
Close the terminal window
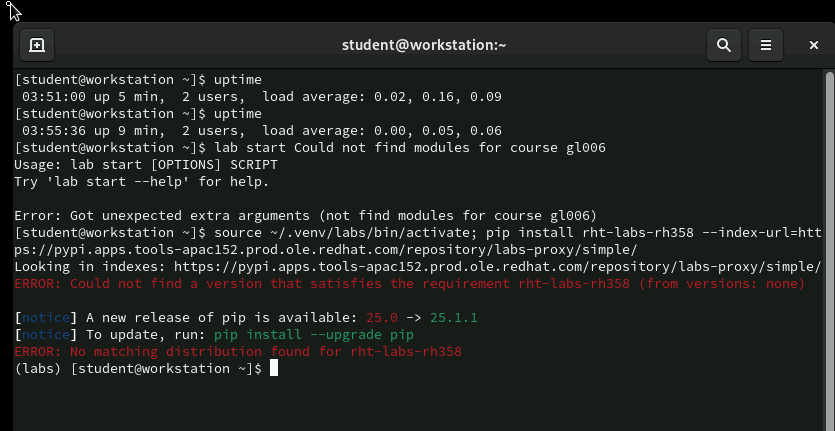pyautogui.click(x=813, y=45)
